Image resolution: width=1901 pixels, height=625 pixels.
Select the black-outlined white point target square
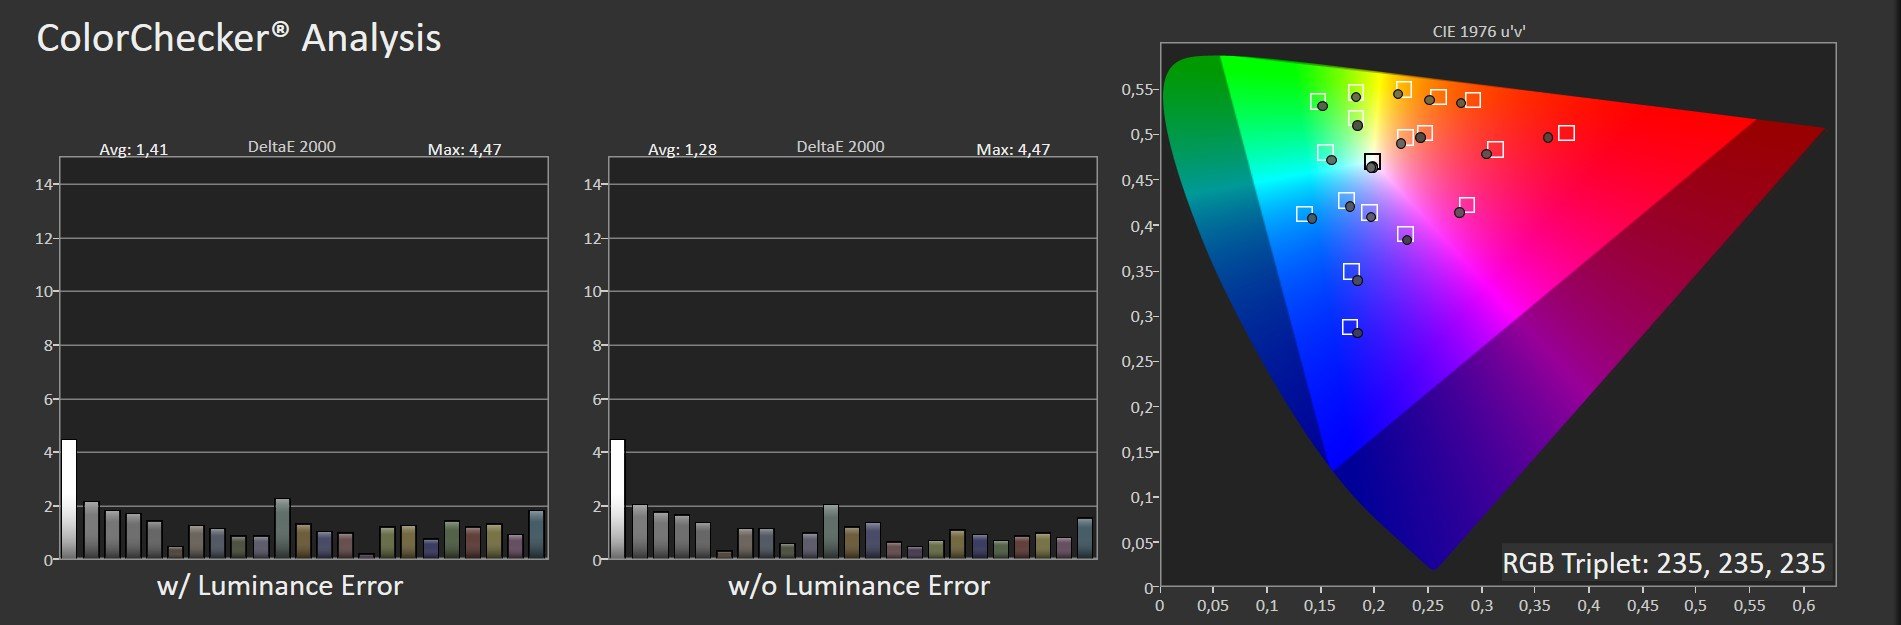pos(1372,161)
